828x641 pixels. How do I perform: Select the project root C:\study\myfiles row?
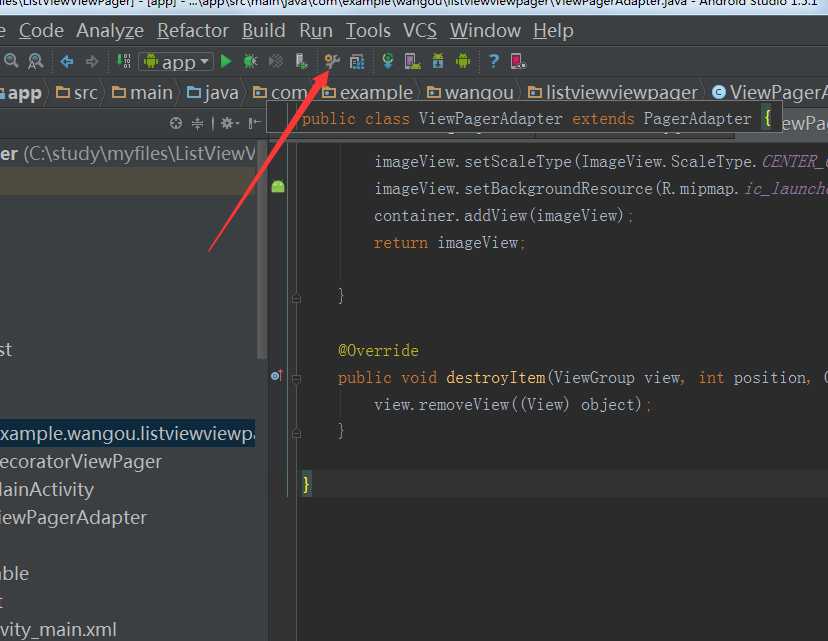tap(128, 154)
